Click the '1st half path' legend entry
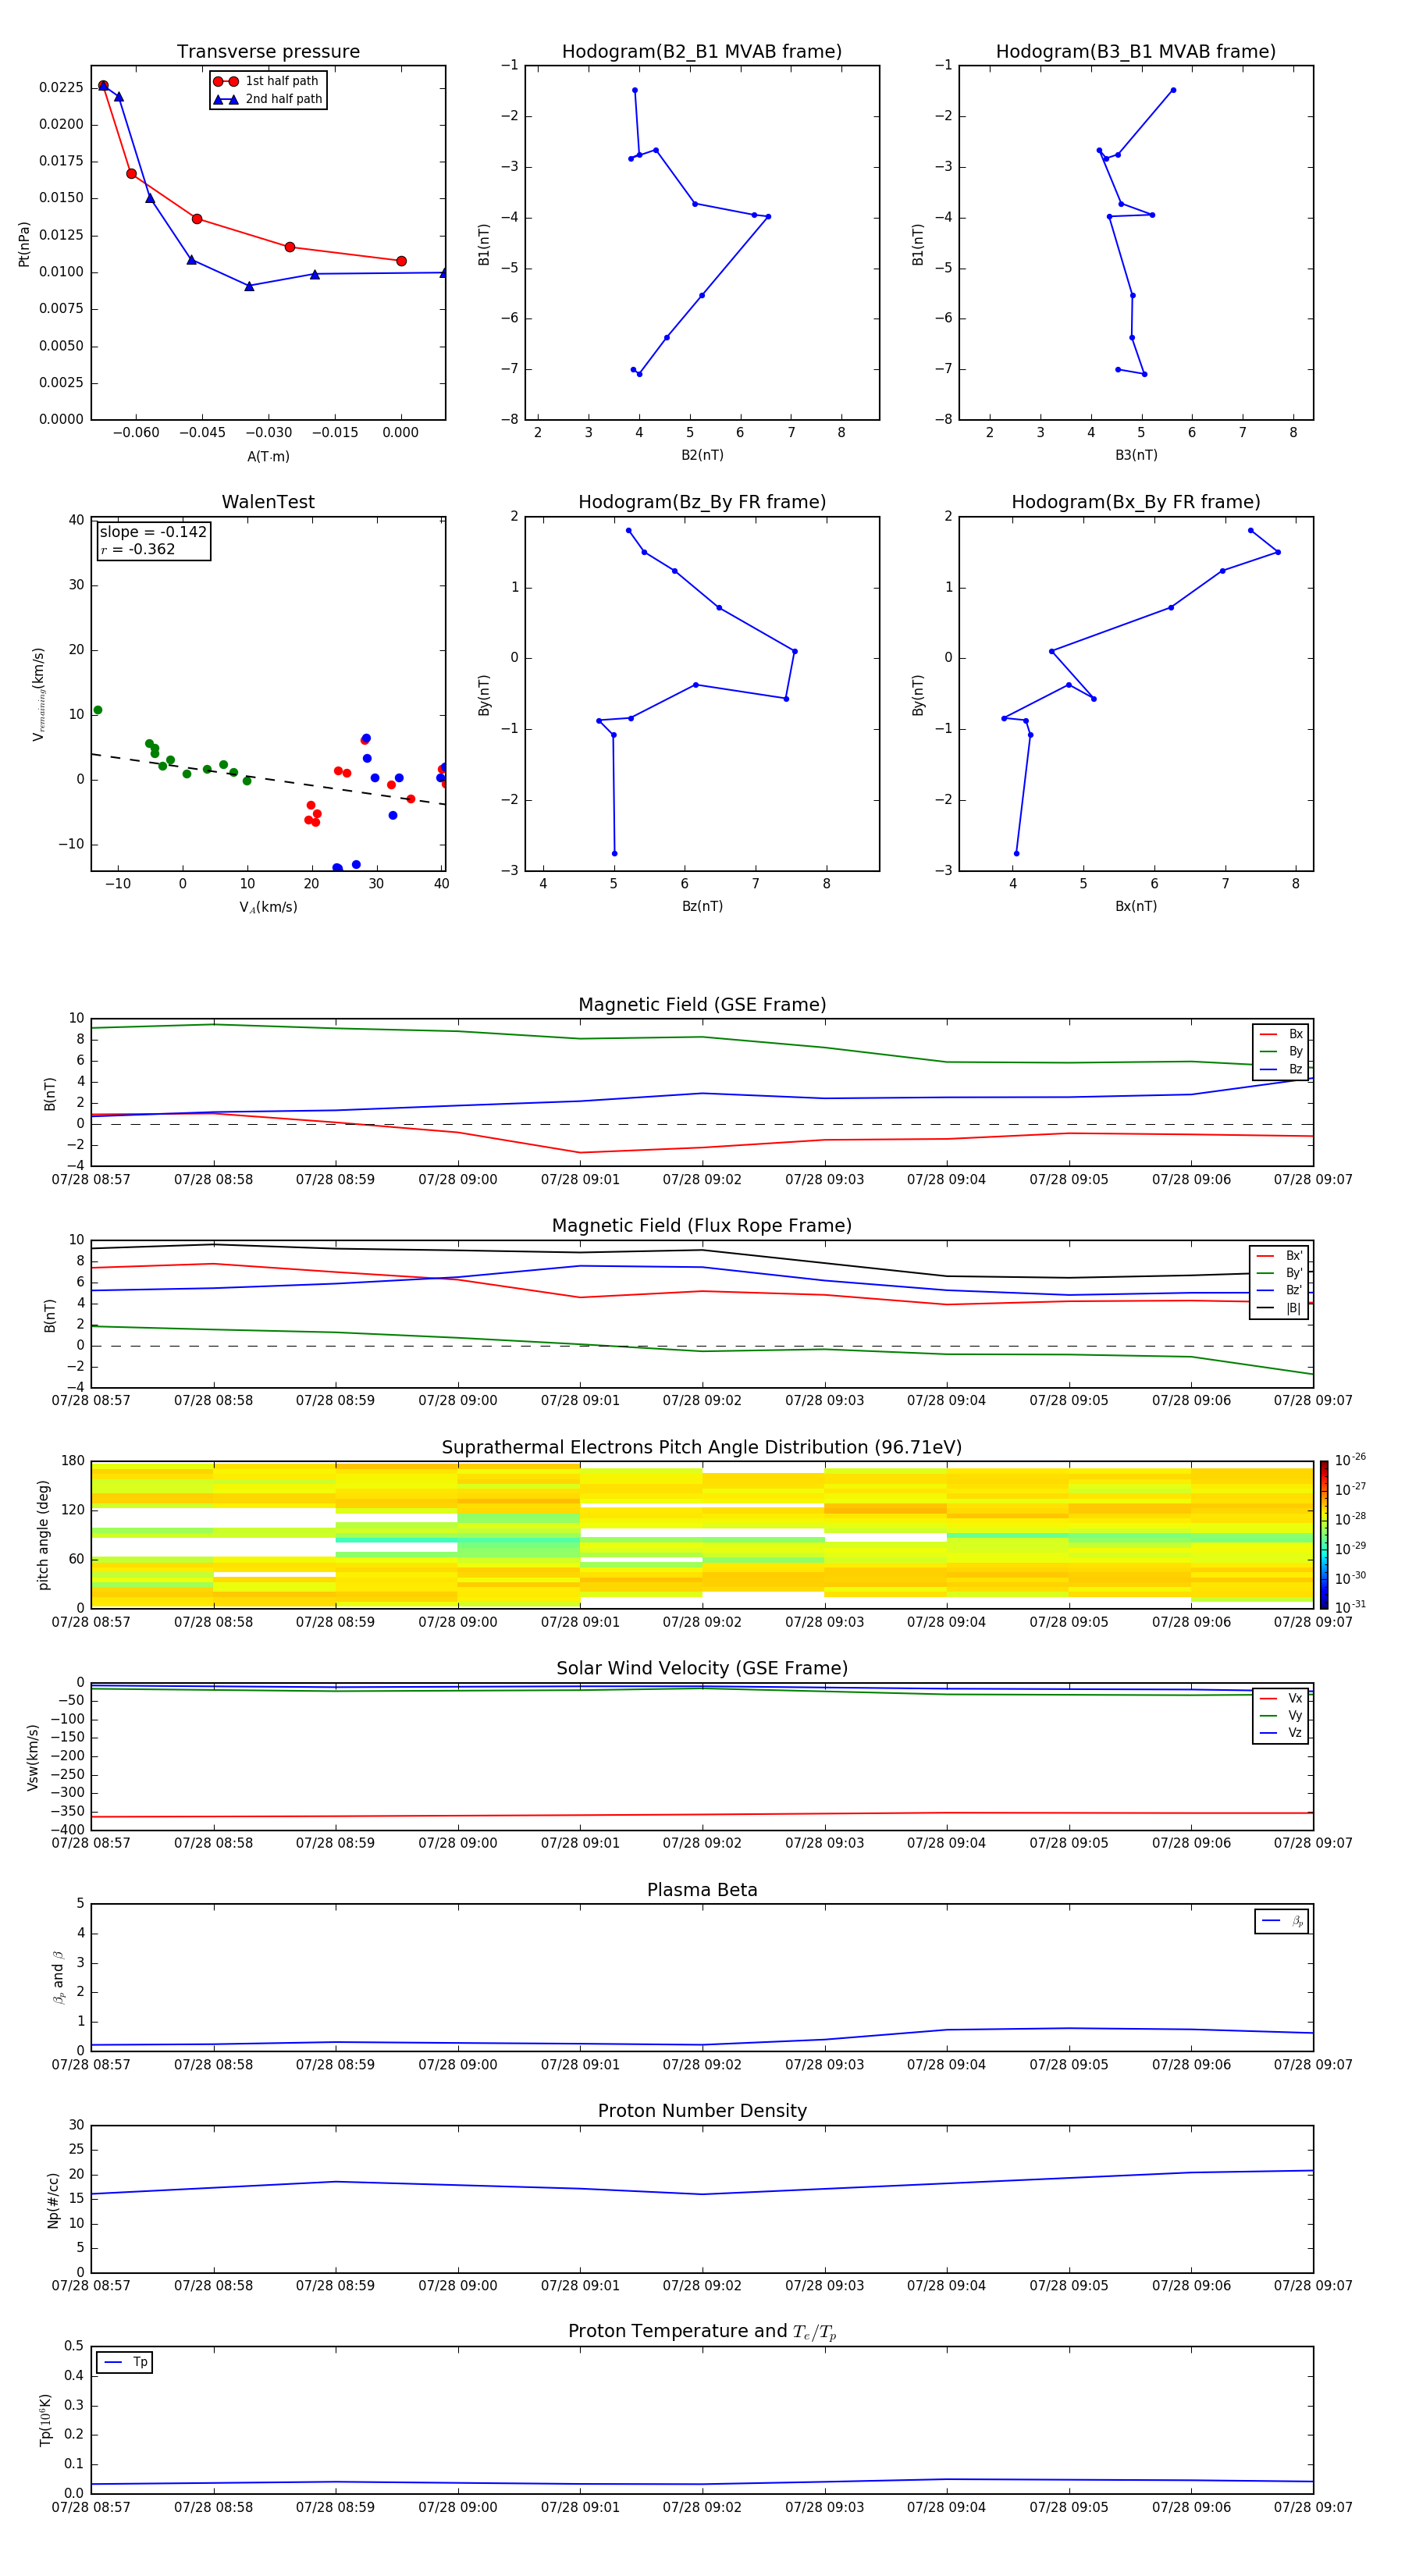The width and height of the screenshot is (1405, 2576). tap(266, 81)
